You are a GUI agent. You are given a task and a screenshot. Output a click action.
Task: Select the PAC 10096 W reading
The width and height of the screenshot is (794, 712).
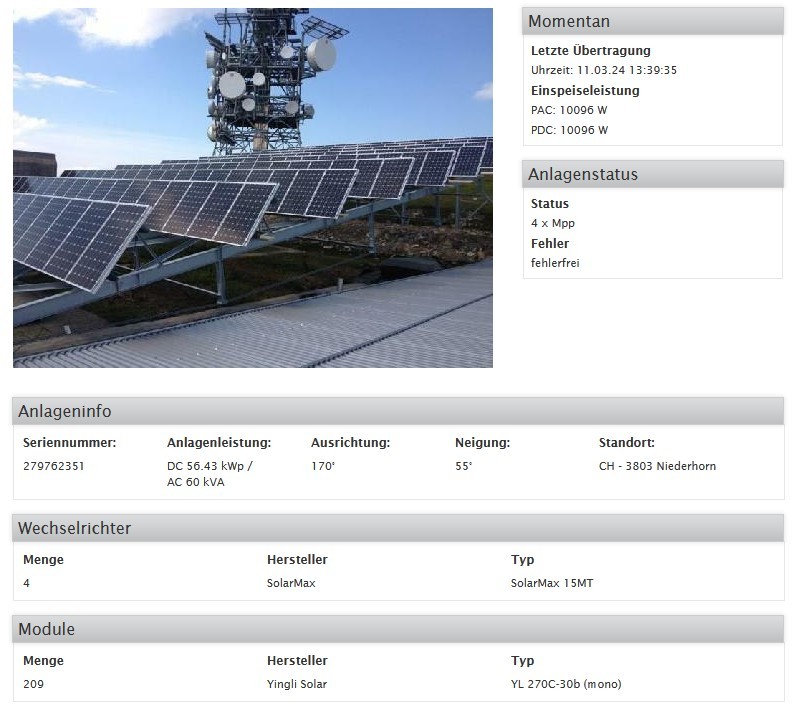(569, 110)
